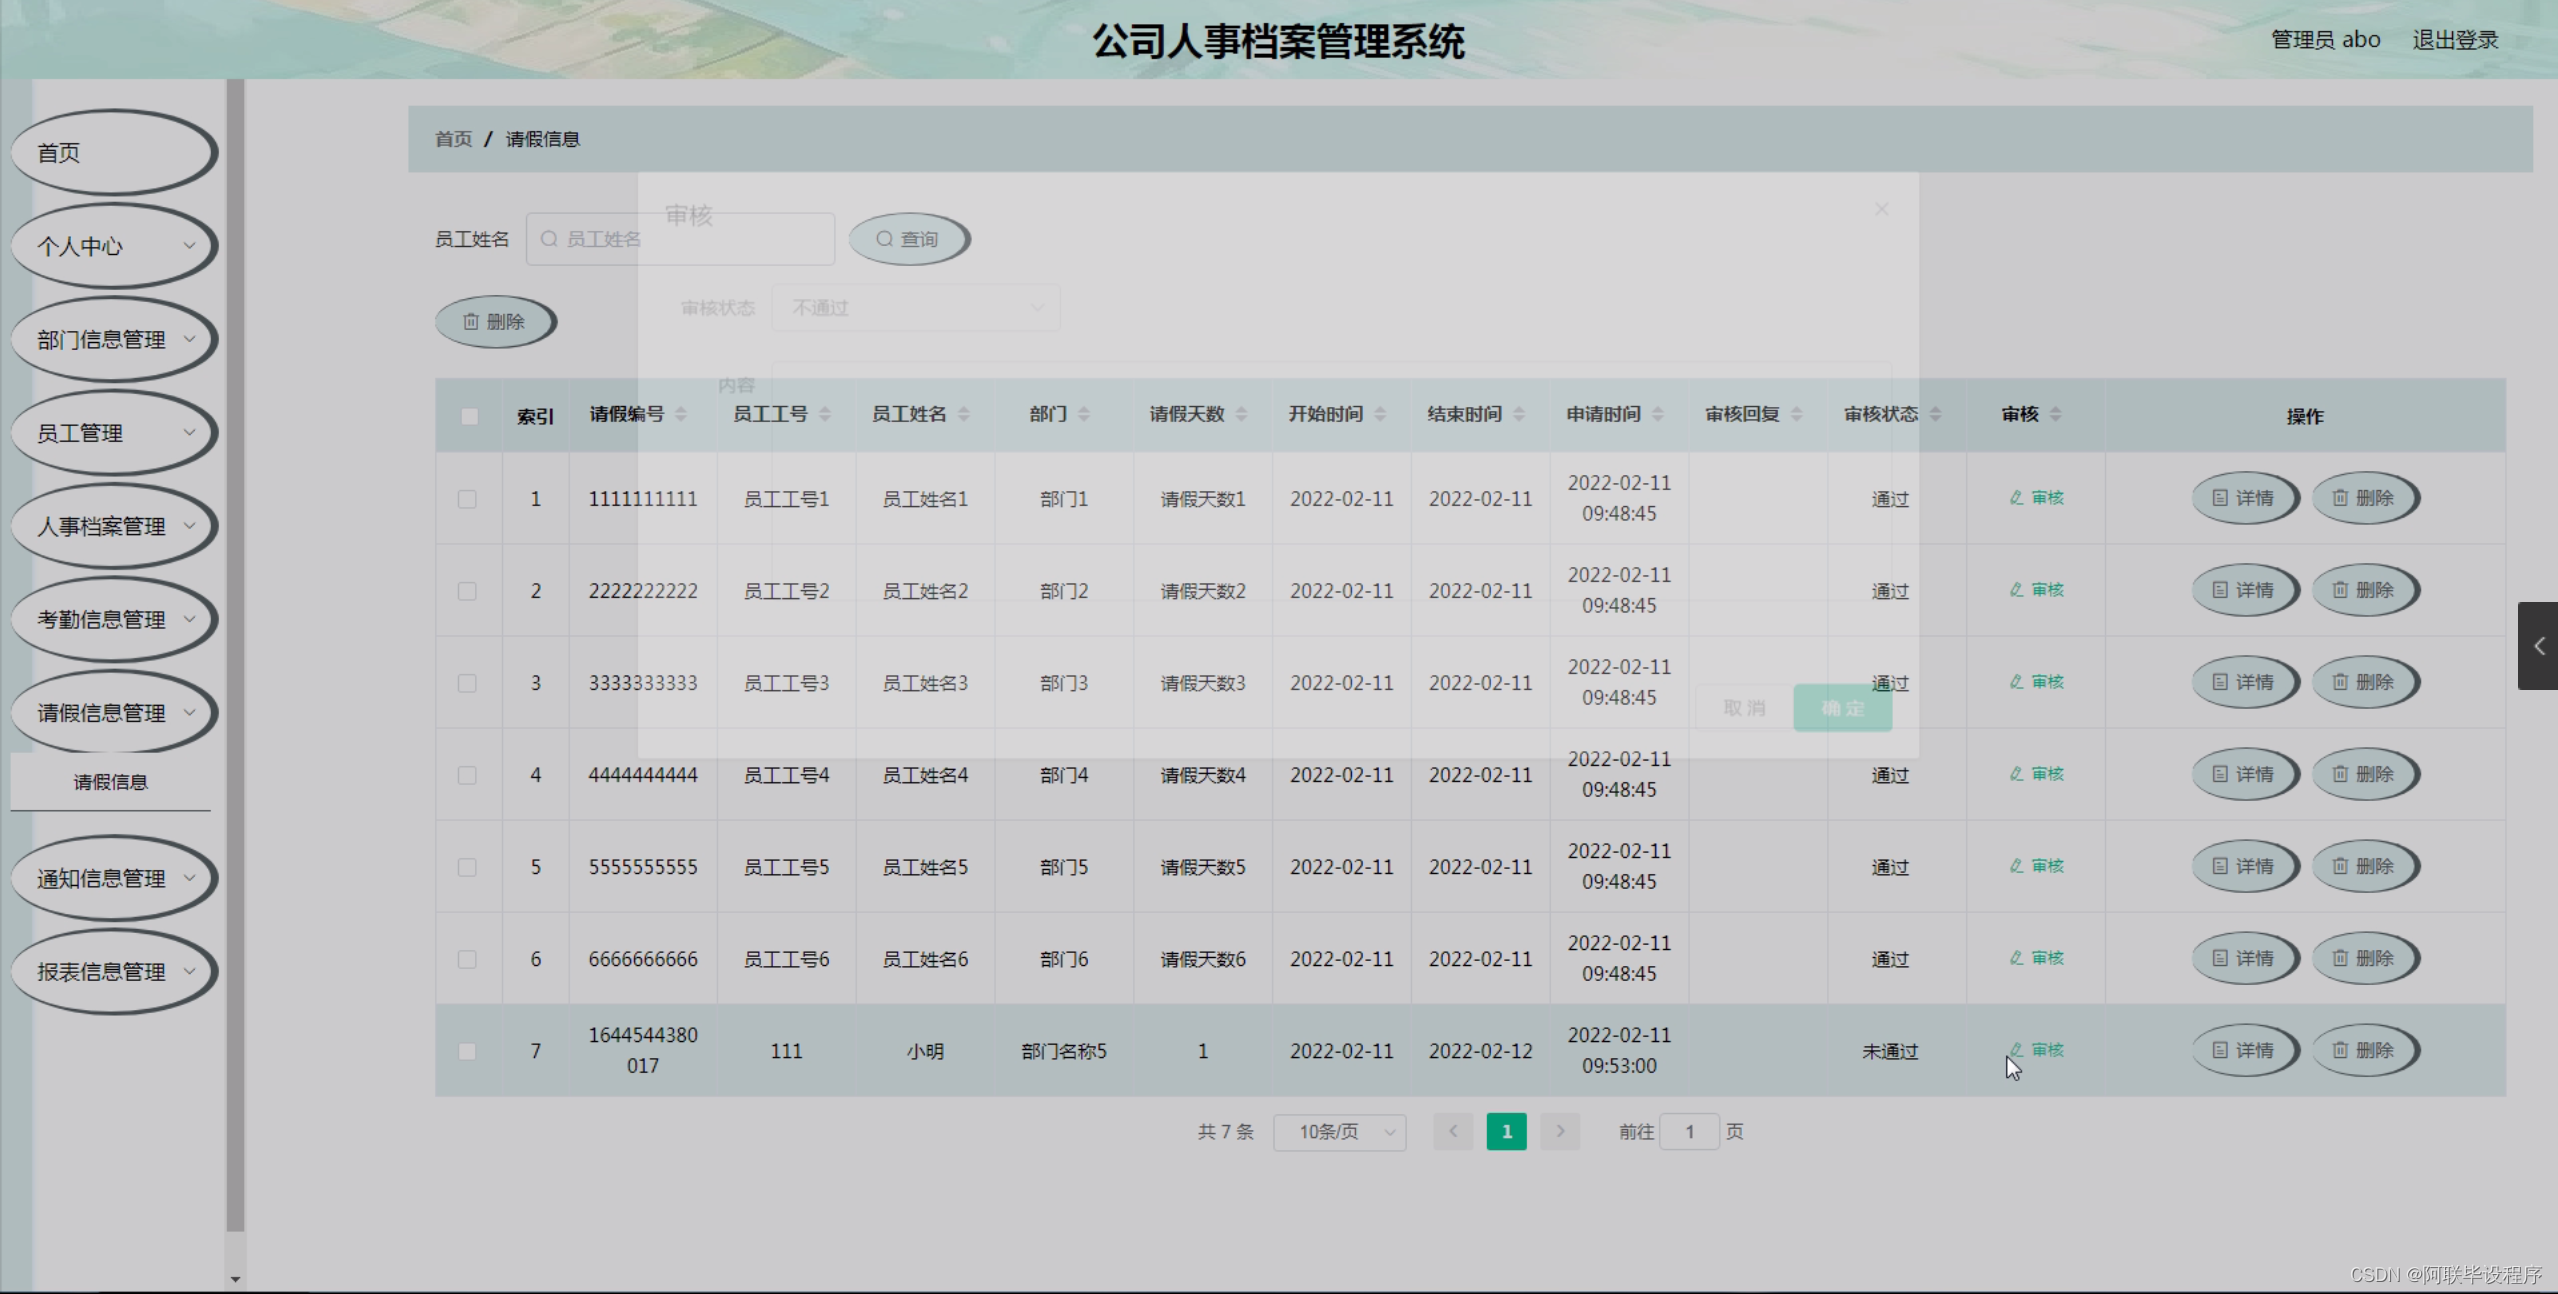Select 请假信息 in the sidebar submenu
Viewport: 2558px width, 1294px height.
click(110, 782)
